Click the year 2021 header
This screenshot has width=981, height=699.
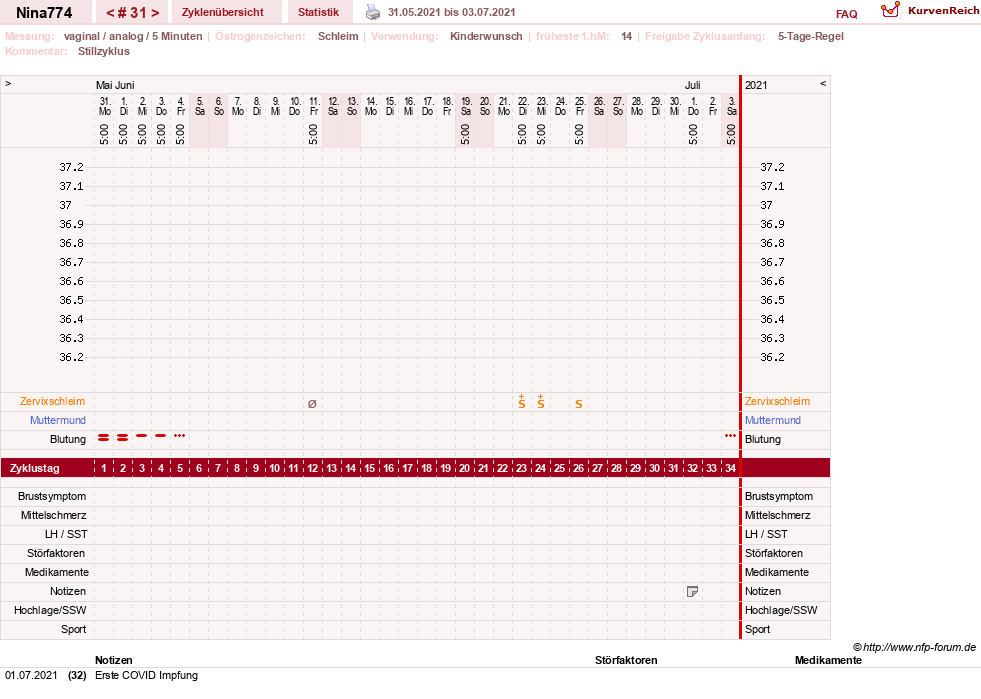[x=756, y=85]
